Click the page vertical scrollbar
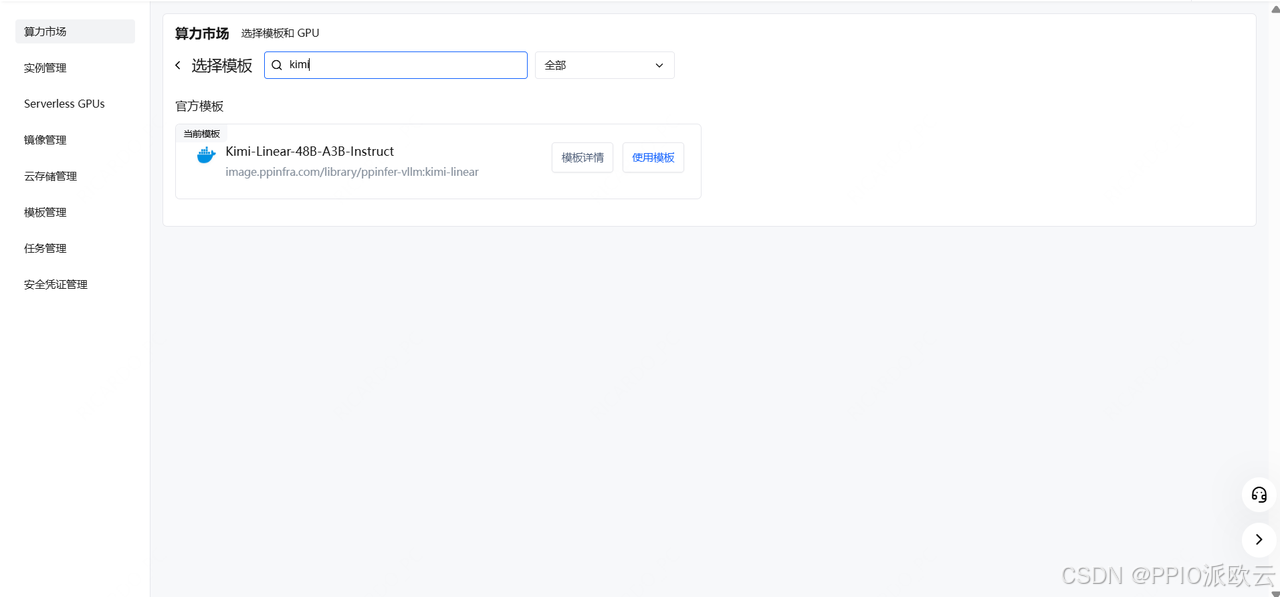1280x597 pixels. point(1274,298)
